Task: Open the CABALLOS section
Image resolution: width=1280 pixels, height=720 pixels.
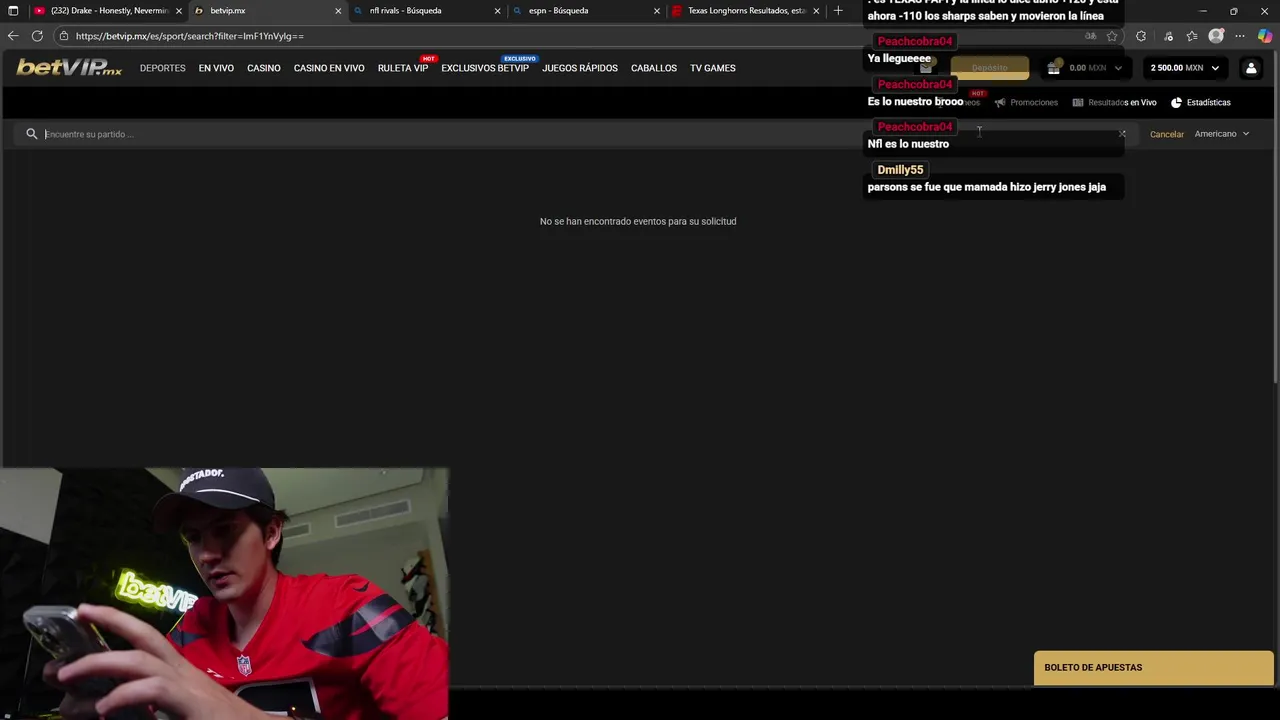Action: tap(654, 68)
